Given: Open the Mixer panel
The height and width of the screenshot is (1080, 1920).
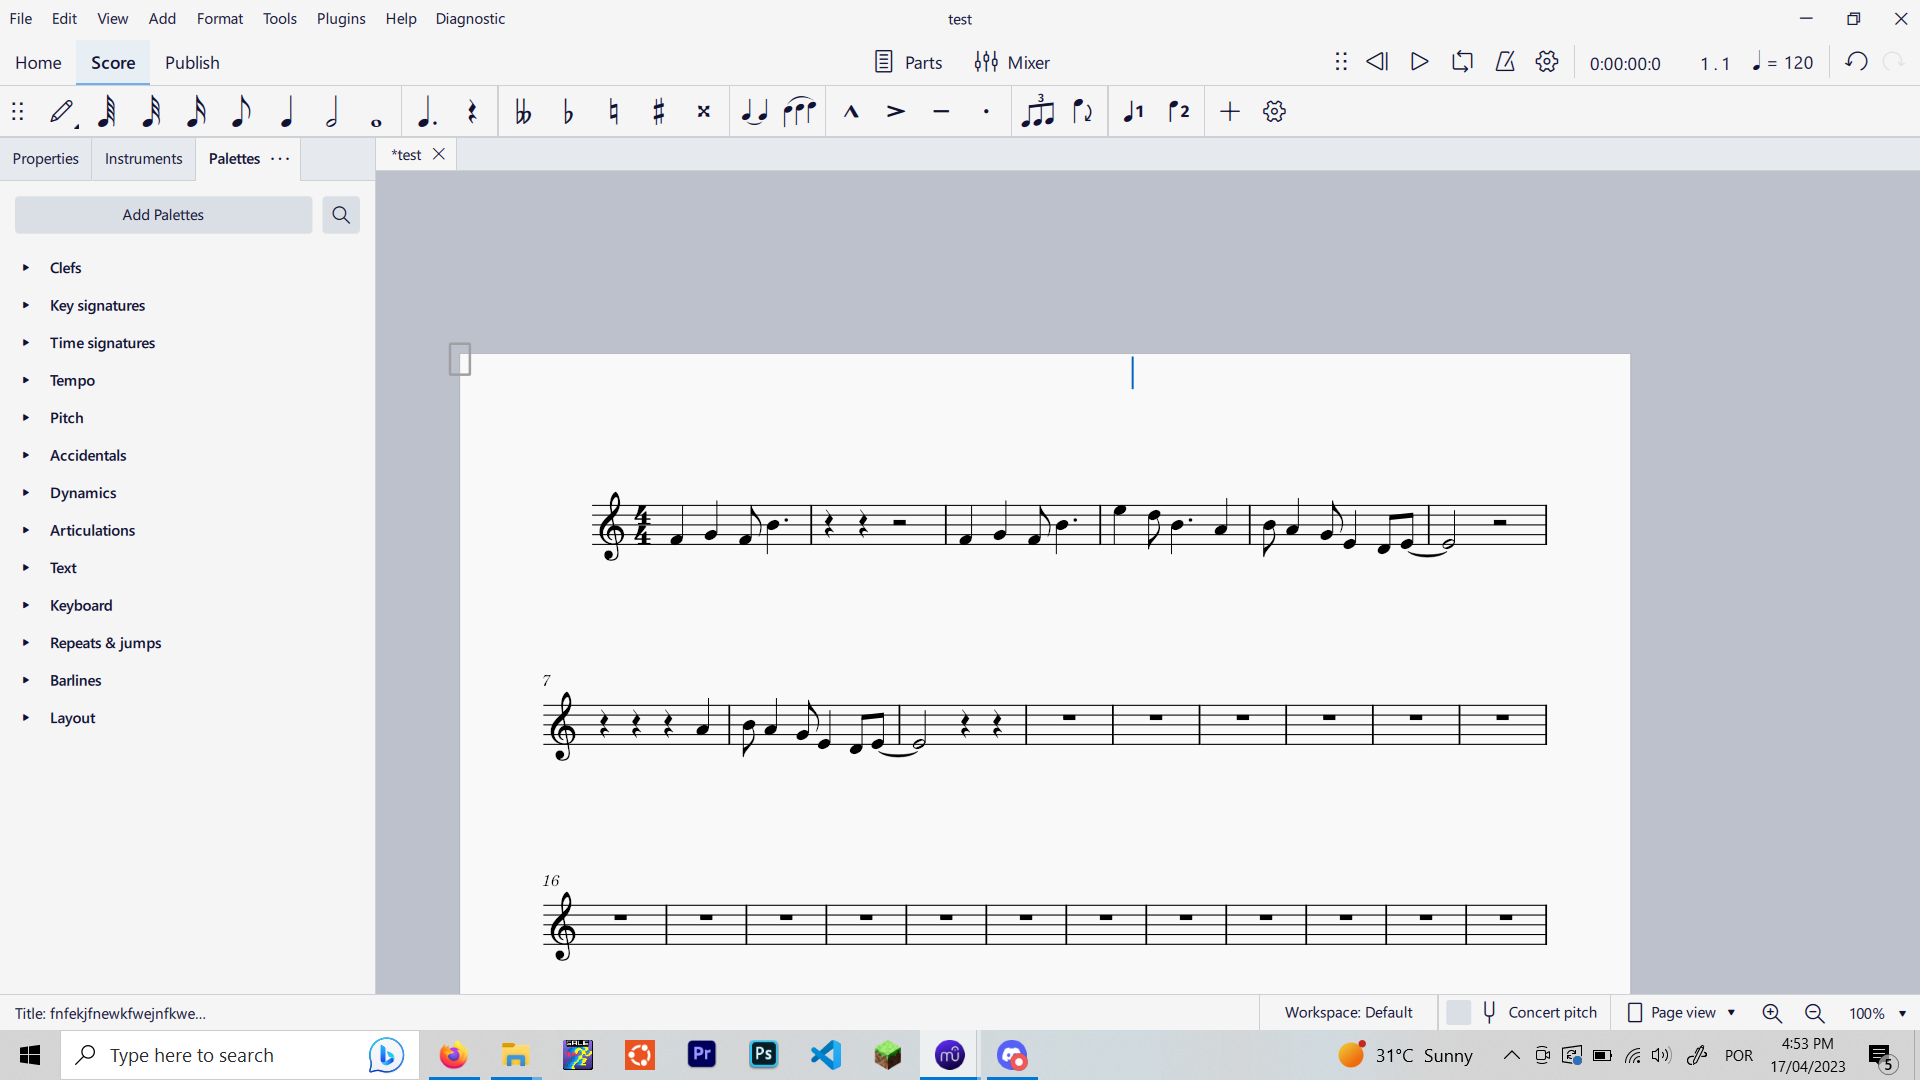Looking at the screenshot, I should pyautogui.click(x=1013, y=61).
